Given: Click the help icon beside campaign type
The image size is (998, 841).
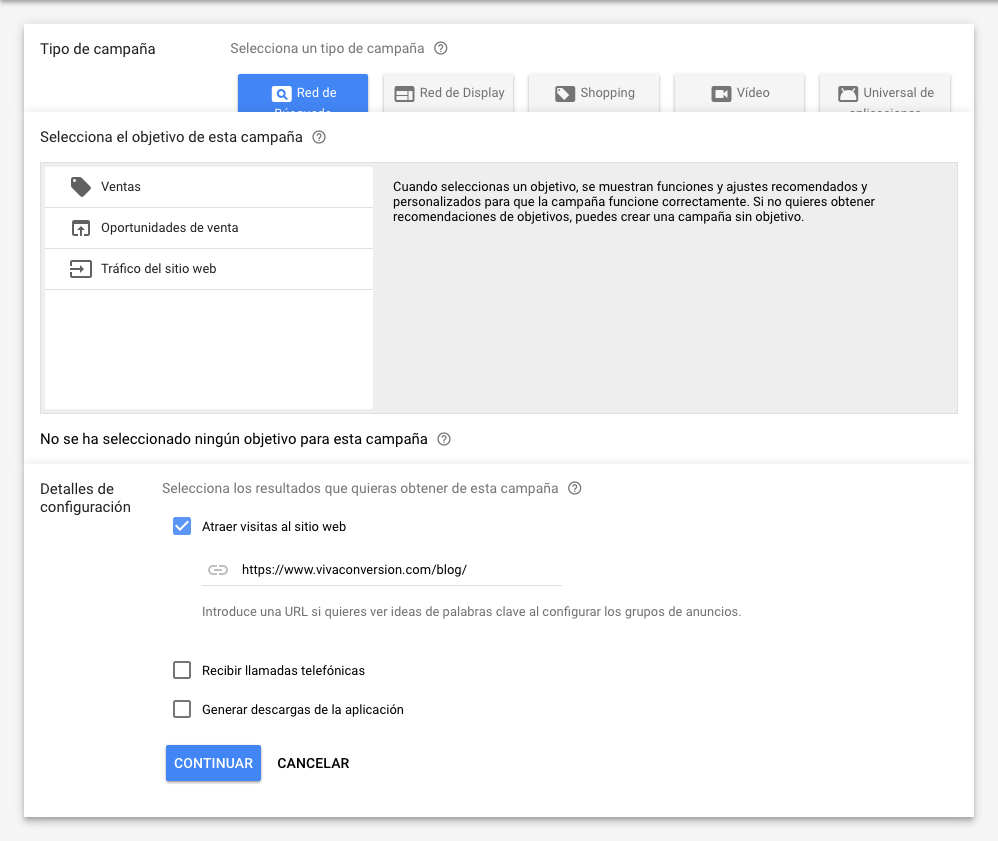Looking at the screenshot, I should click(x=441, y=48).
